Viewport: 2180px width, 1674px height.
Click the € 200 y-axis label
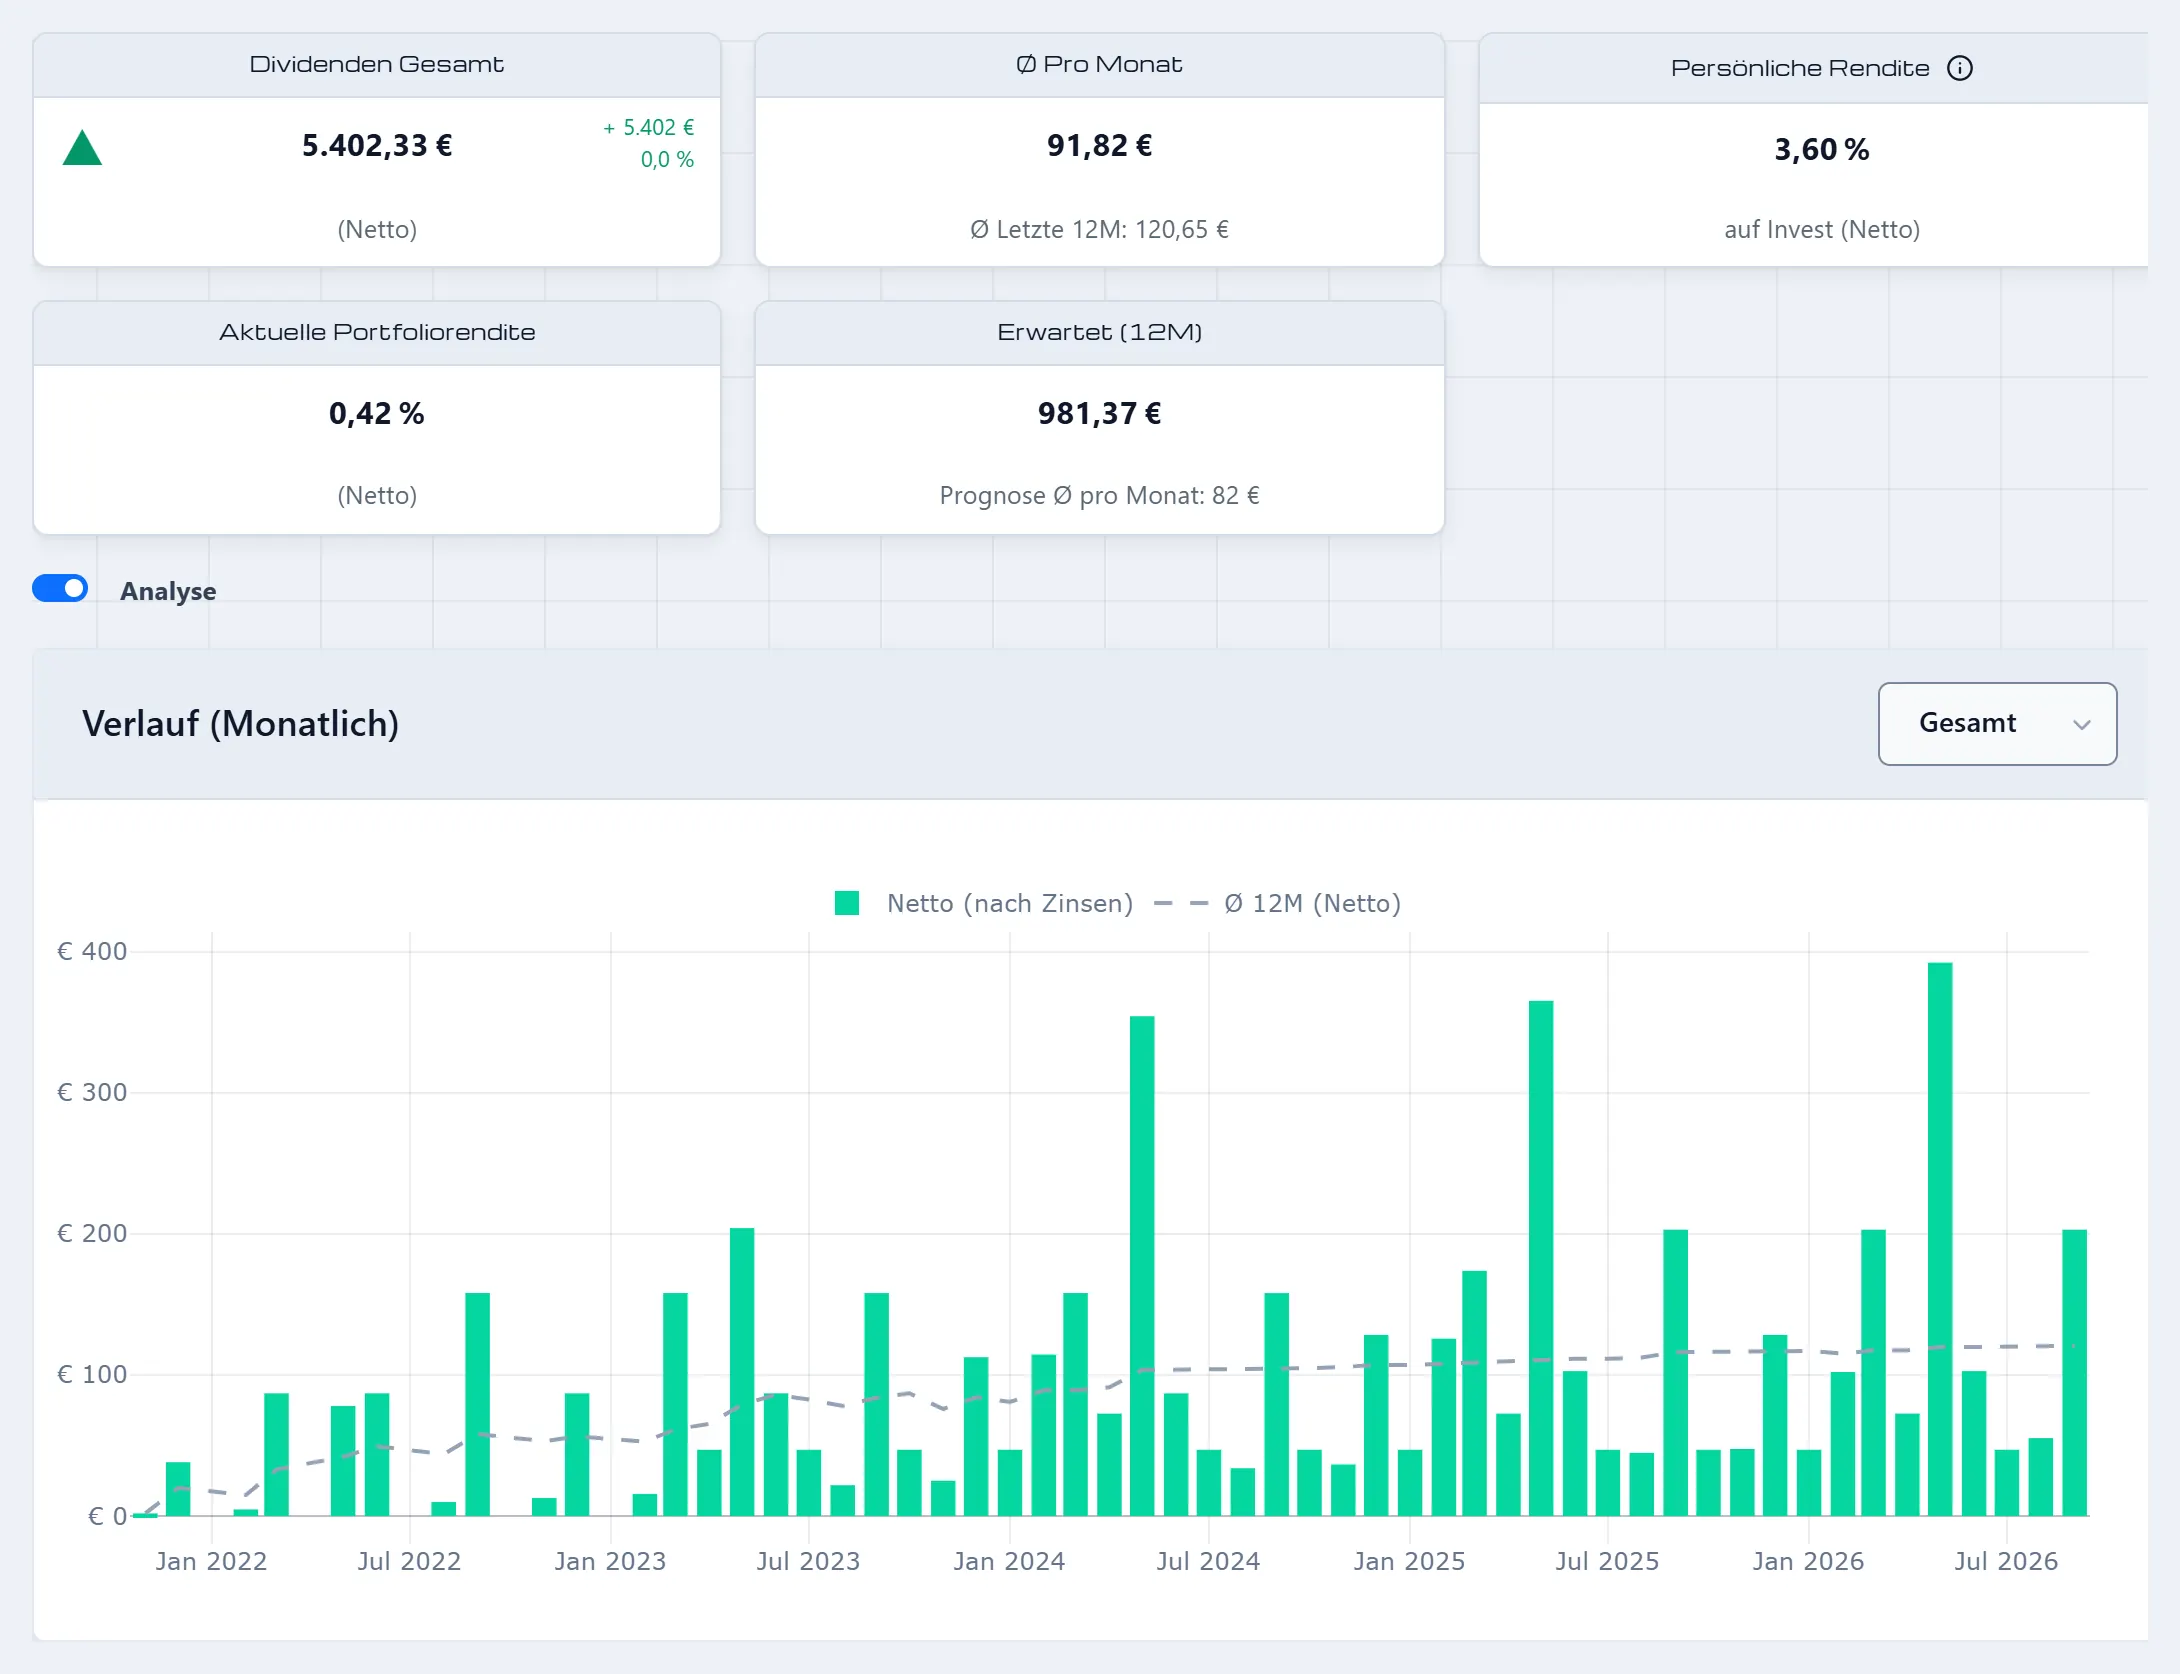coord(92,1233)
